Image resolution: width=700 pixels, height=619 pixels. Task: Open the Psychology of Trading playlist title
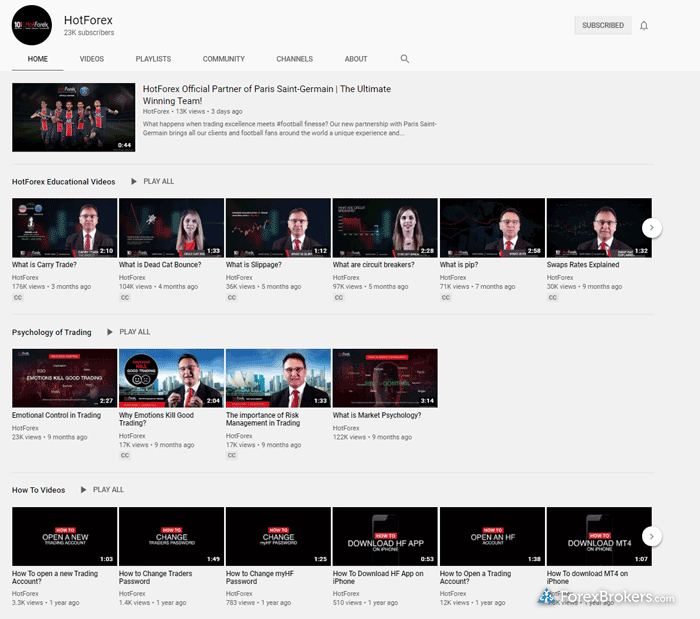51,332
